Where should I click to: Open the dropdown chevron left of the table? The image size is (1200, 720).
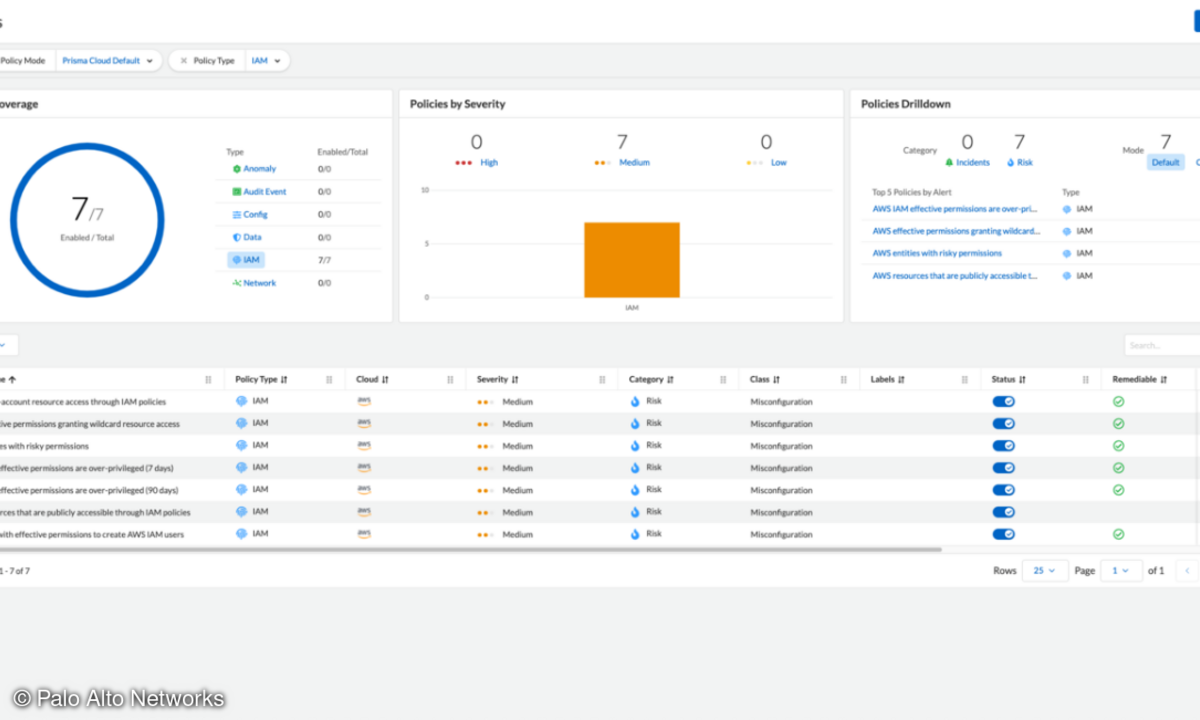pos(5,346)
